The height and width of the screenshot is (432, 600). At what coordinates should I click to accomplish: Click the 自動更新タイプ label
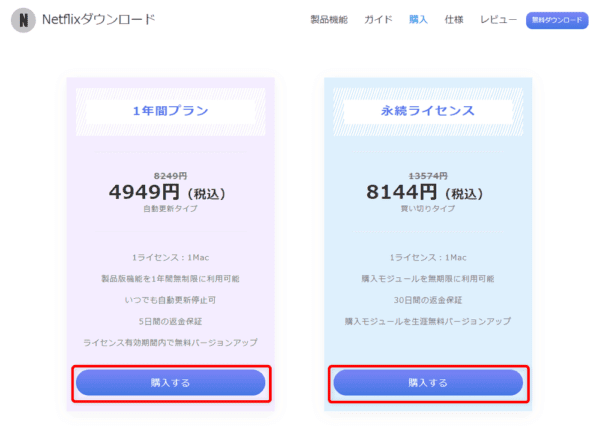(x=170, y=209)
